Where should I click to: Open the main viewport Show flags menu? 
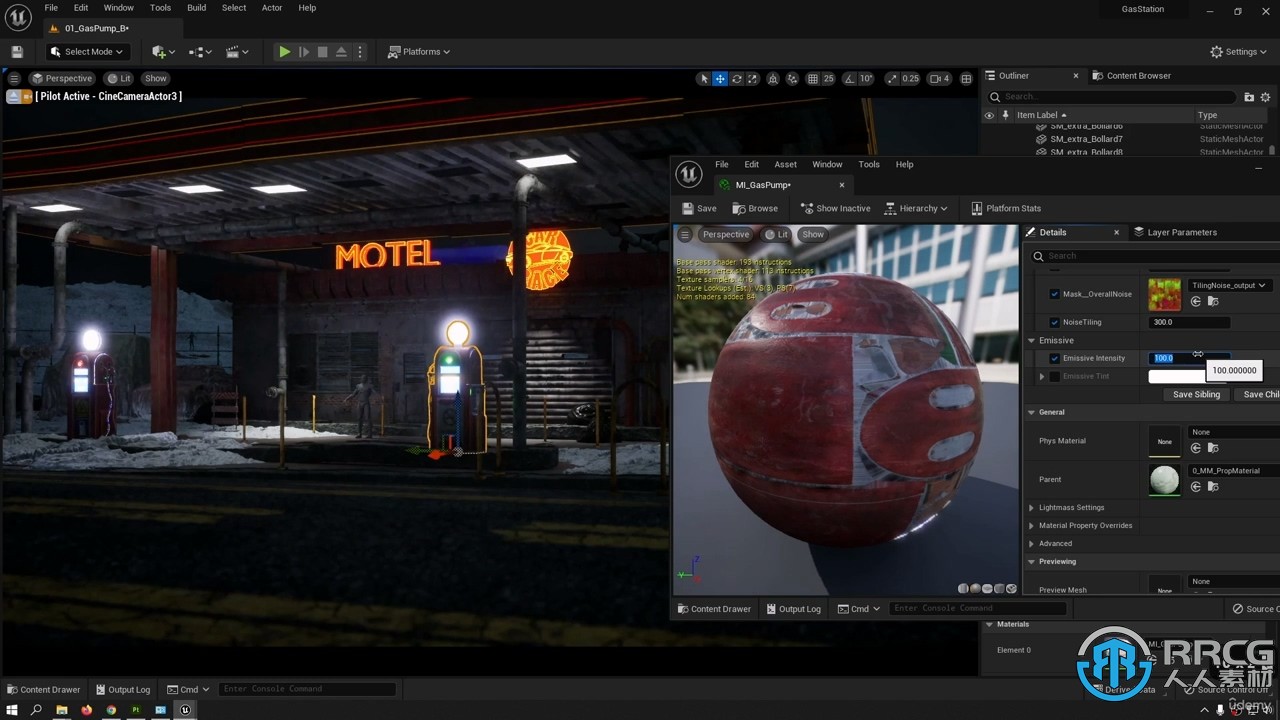(155, 79)
